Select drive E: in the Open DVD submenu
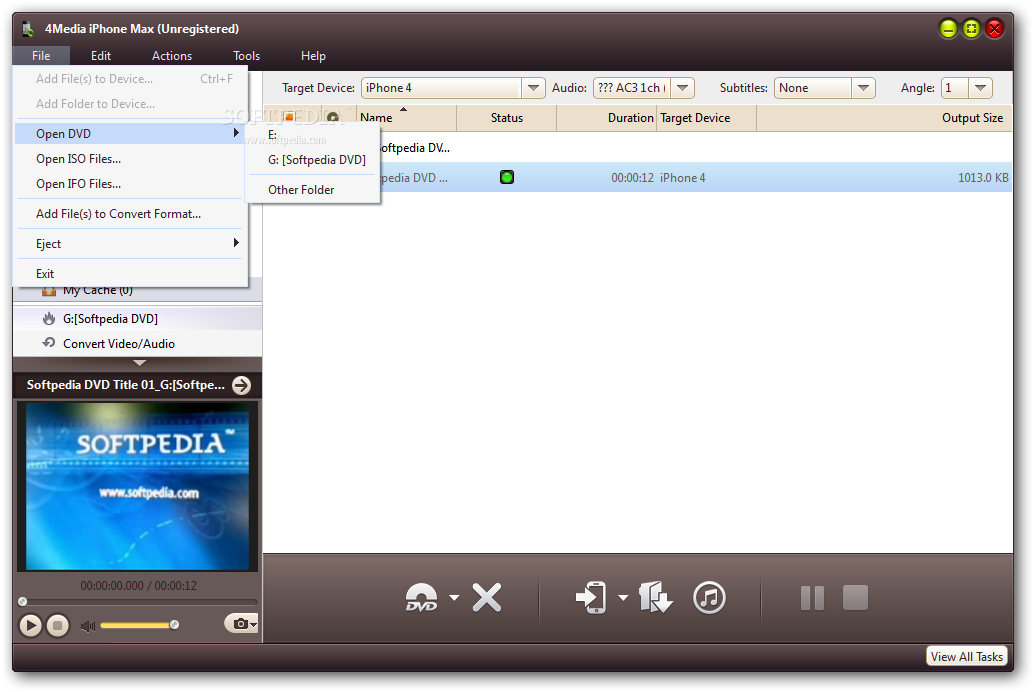1034x692 pixels. [313, 135]
